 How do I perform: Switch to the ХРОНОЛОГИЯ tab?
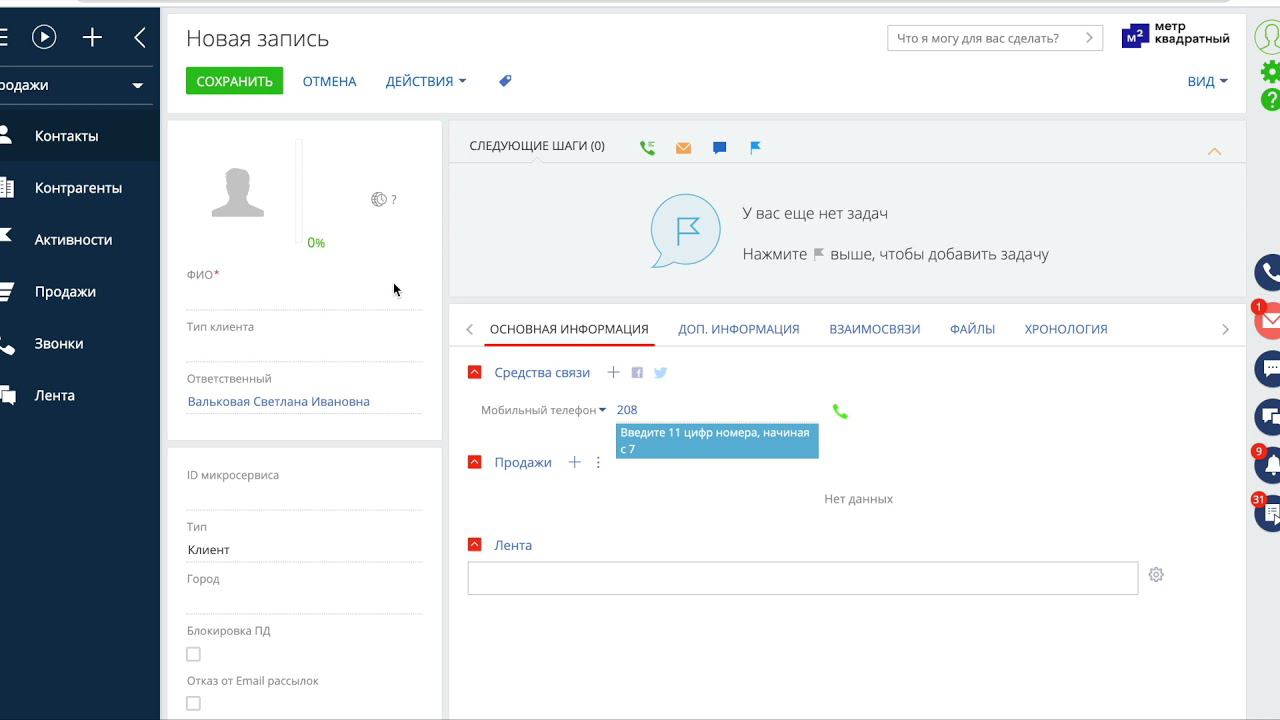click(x=1065, y=329)
